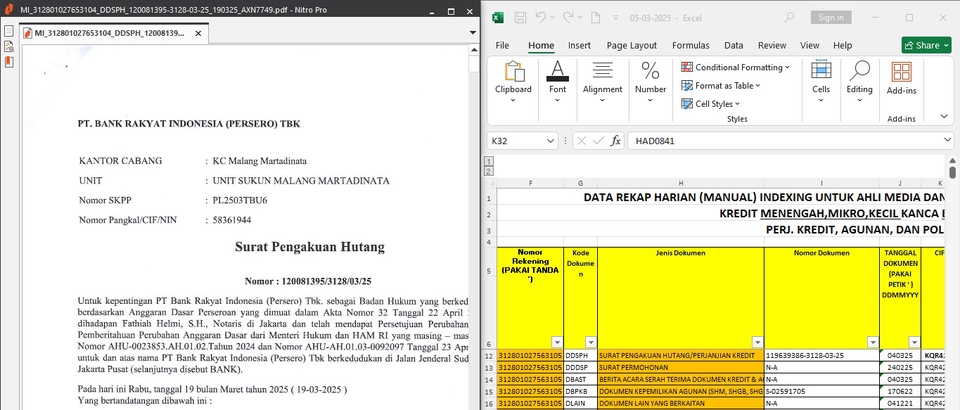Click the Nitro Pro scroll-up arrow
This screenshot has width=960, height=410.
point(474,48)
